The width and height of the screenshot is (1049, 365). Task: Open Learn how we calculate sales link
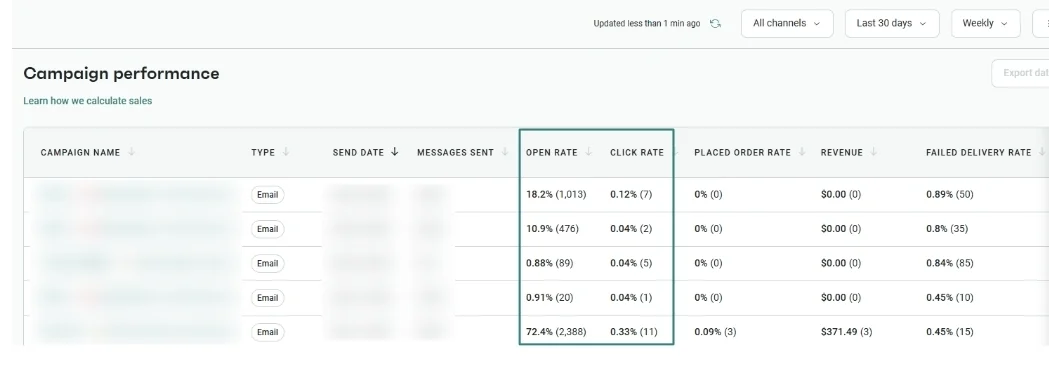(88, 101)
